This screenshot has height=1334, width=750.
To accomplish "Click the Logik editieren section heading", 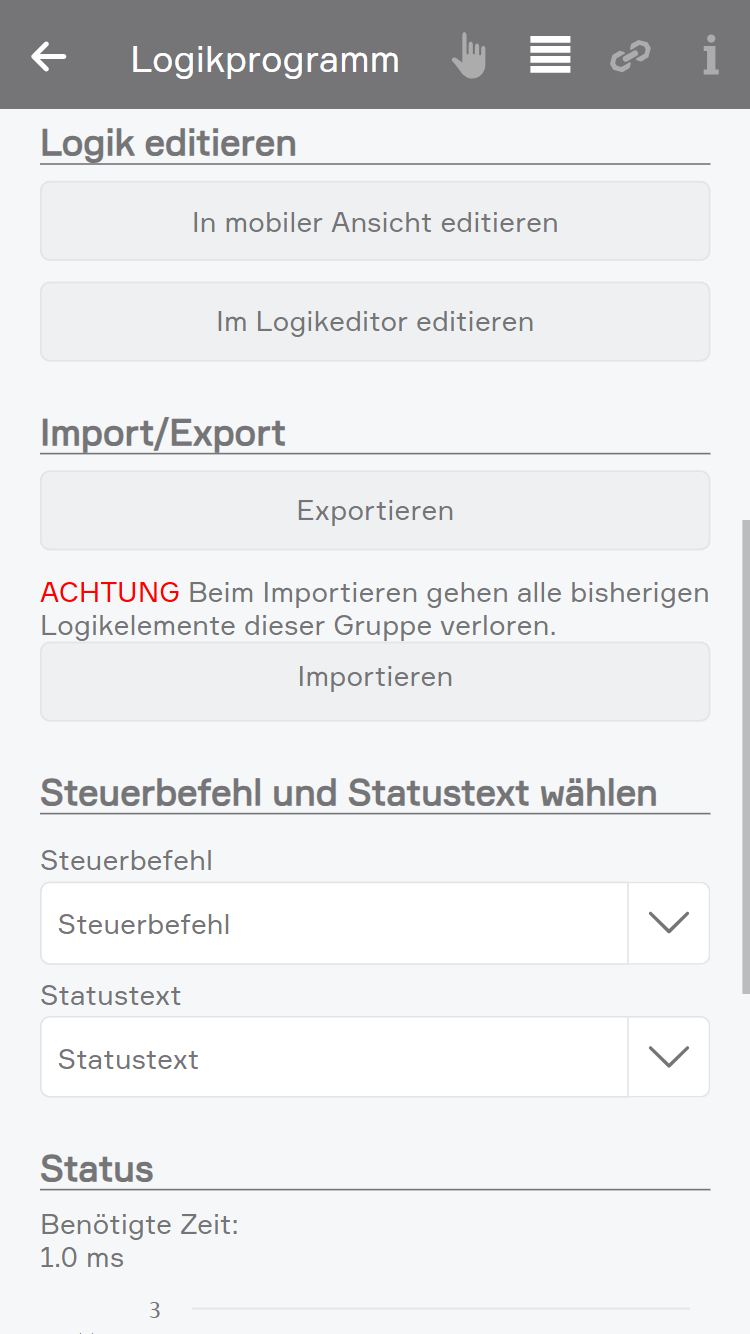I will (168, 143).
